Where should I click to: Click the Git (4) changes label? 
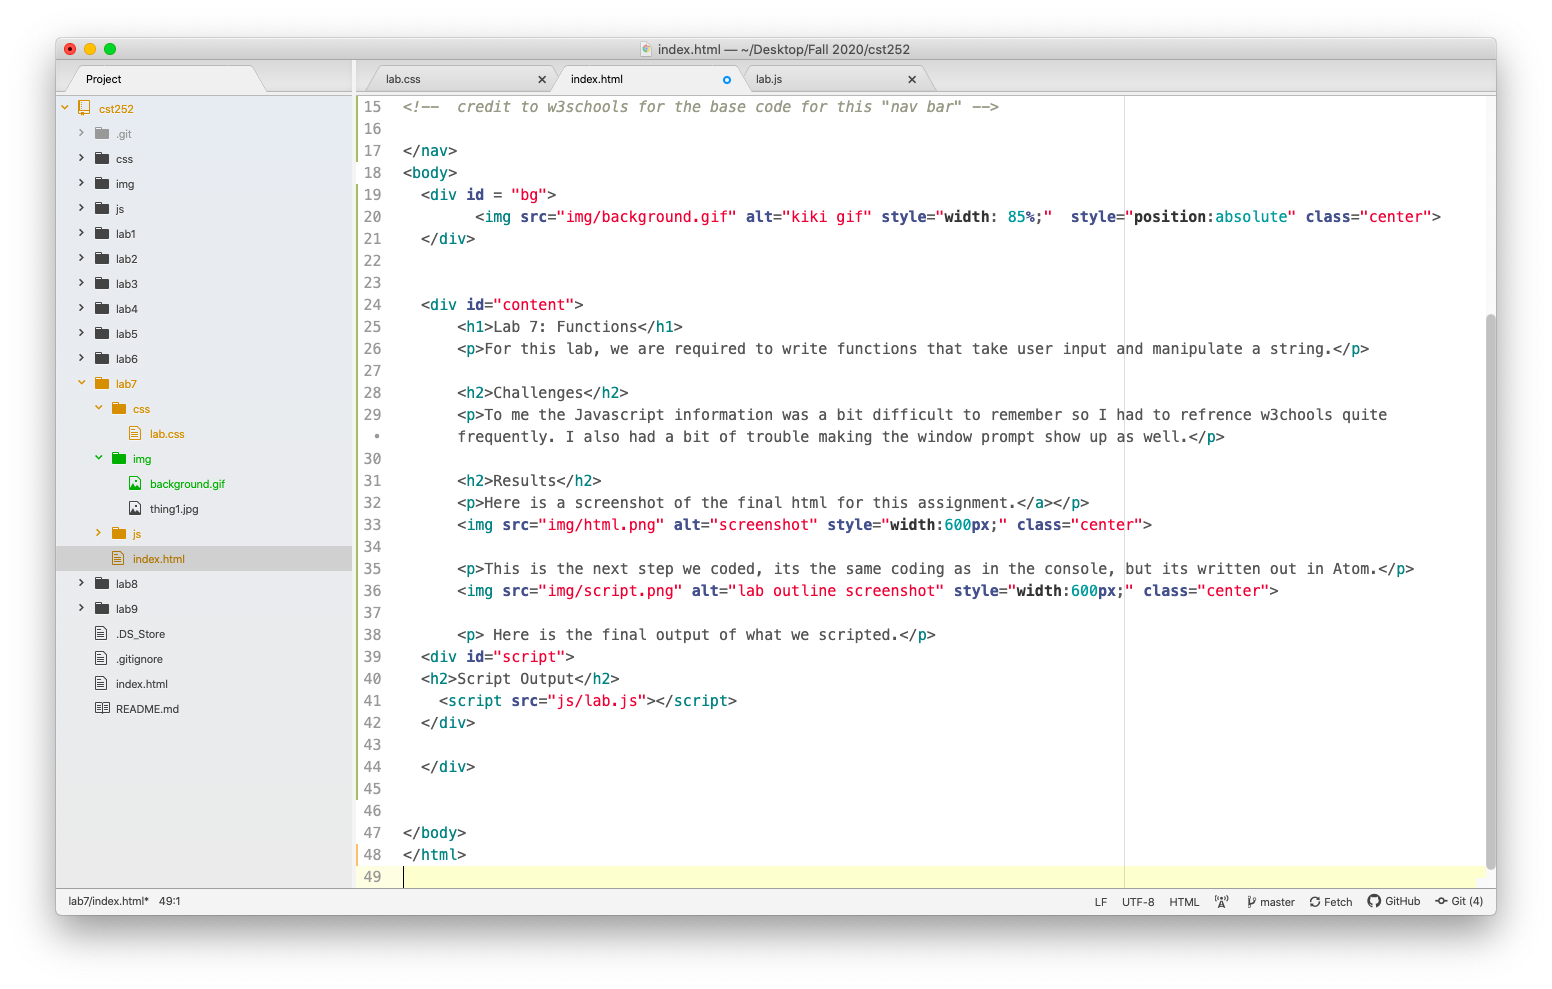coord(1467,901)
